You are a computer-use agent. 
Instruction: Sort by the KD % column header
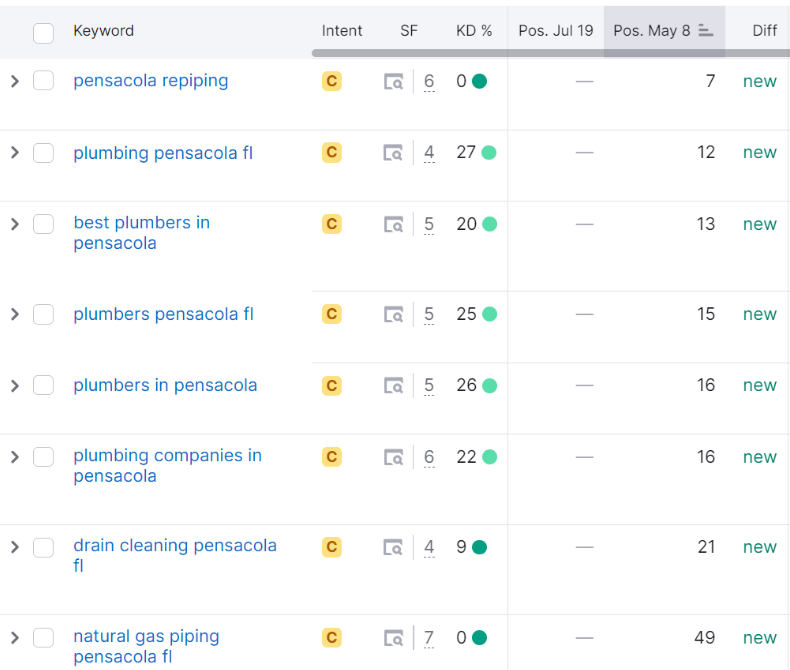click(474, 31)
